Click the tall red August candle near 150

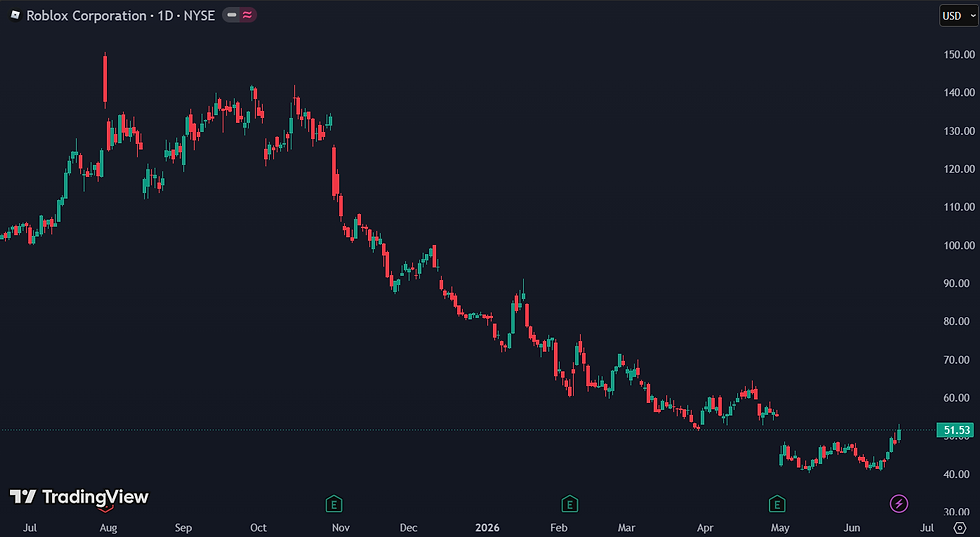pyautogui.click(x=105, y=78)
